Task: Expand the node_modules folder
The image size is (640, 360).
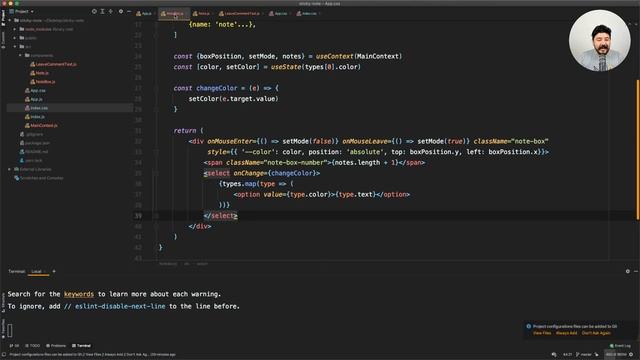Action: coord(15,29)
